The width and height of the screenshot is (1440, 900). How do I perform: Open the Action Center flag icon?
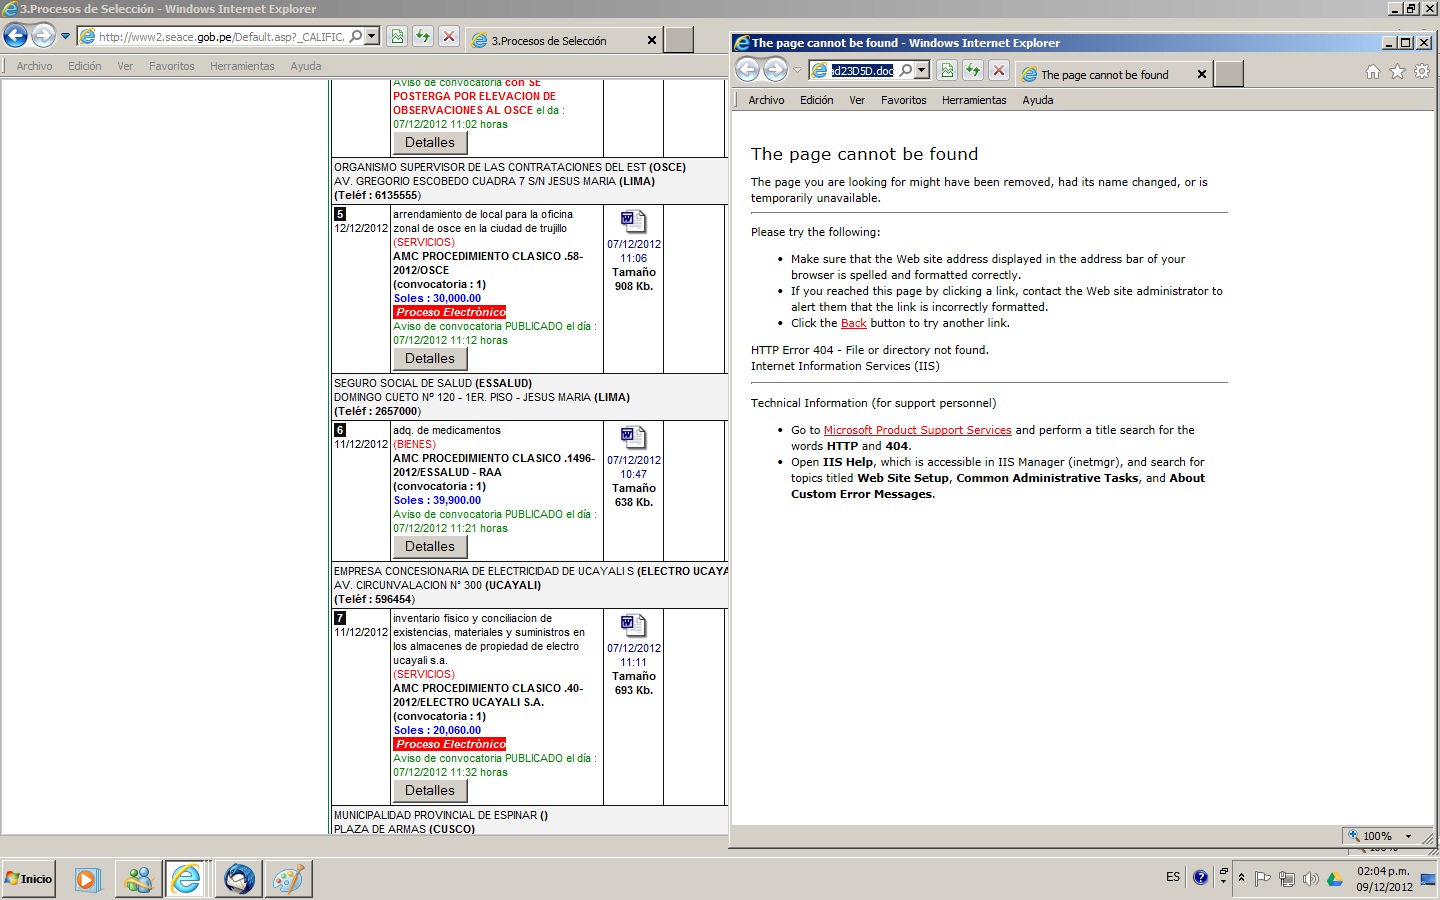[1262, 879]
